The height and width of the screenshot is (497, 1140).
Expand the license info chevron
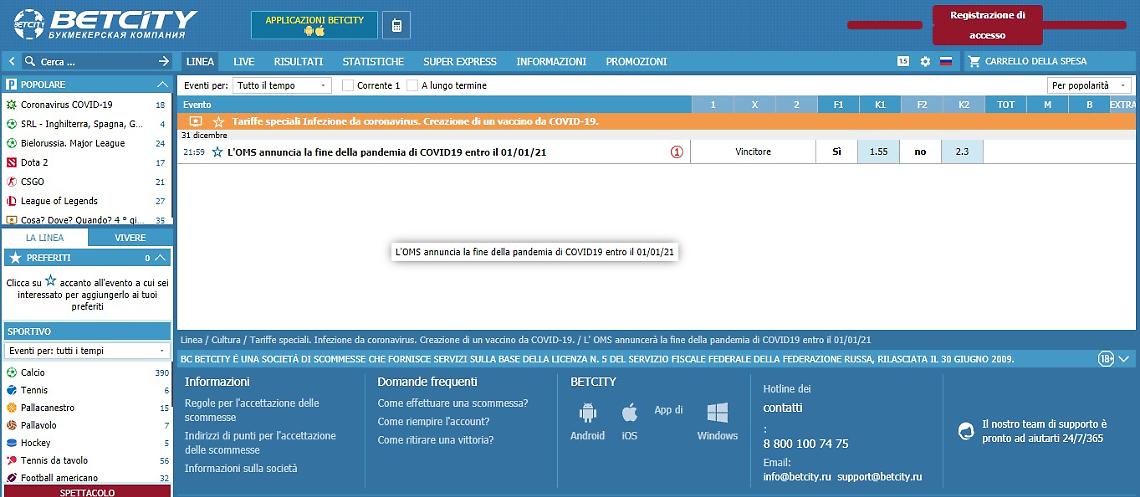(x=1124, y=359)
